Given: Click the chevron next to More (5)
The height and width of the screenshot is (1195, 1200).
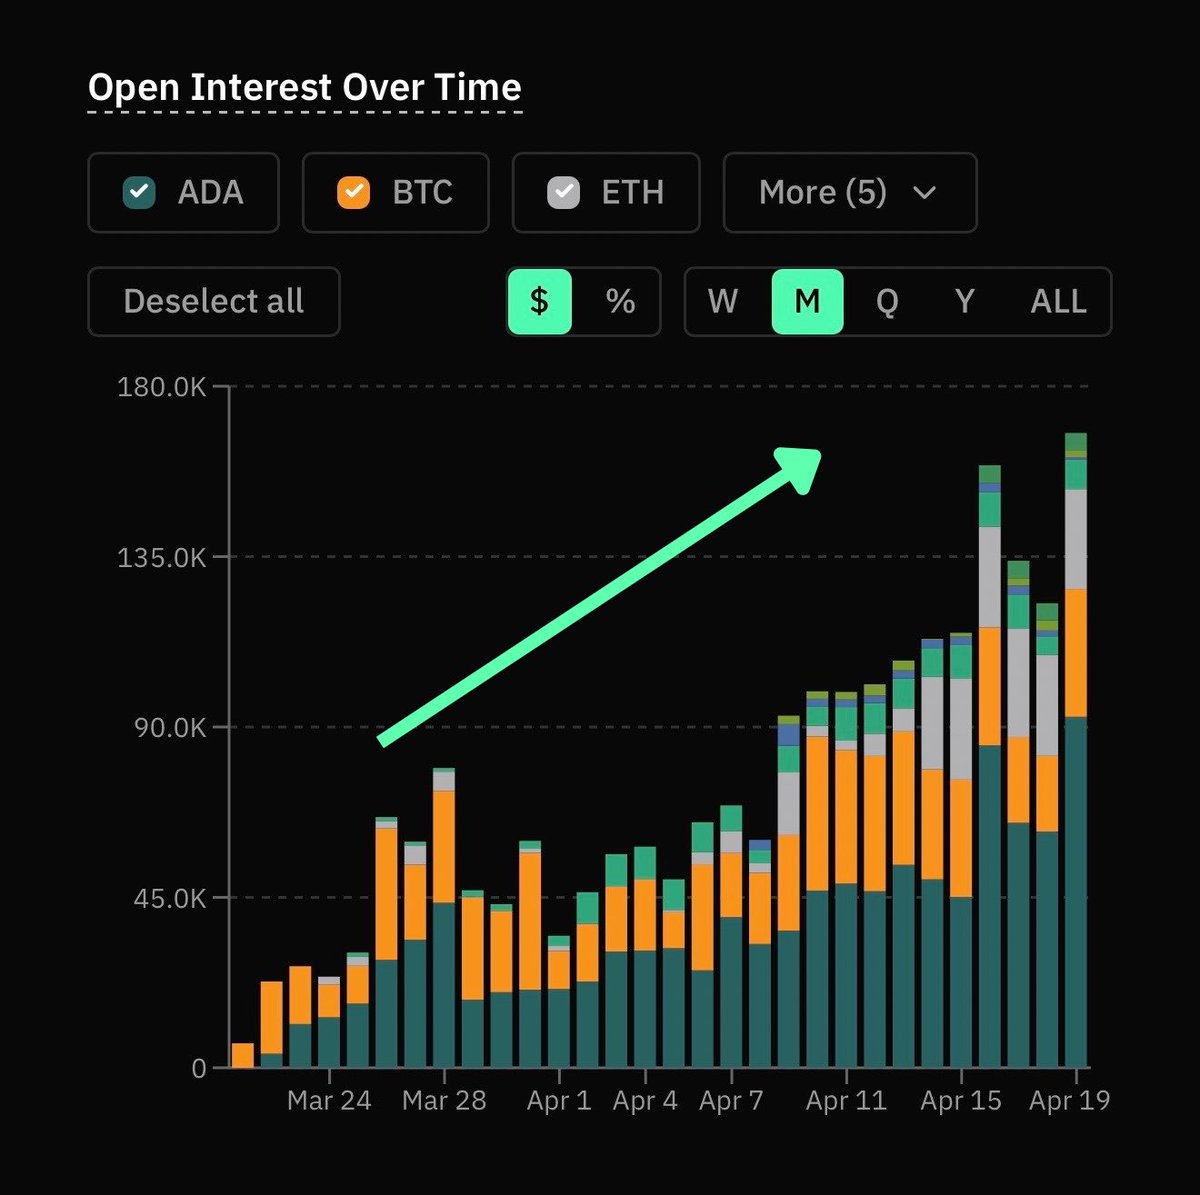Looking at the screenshot, I should 925,192.
